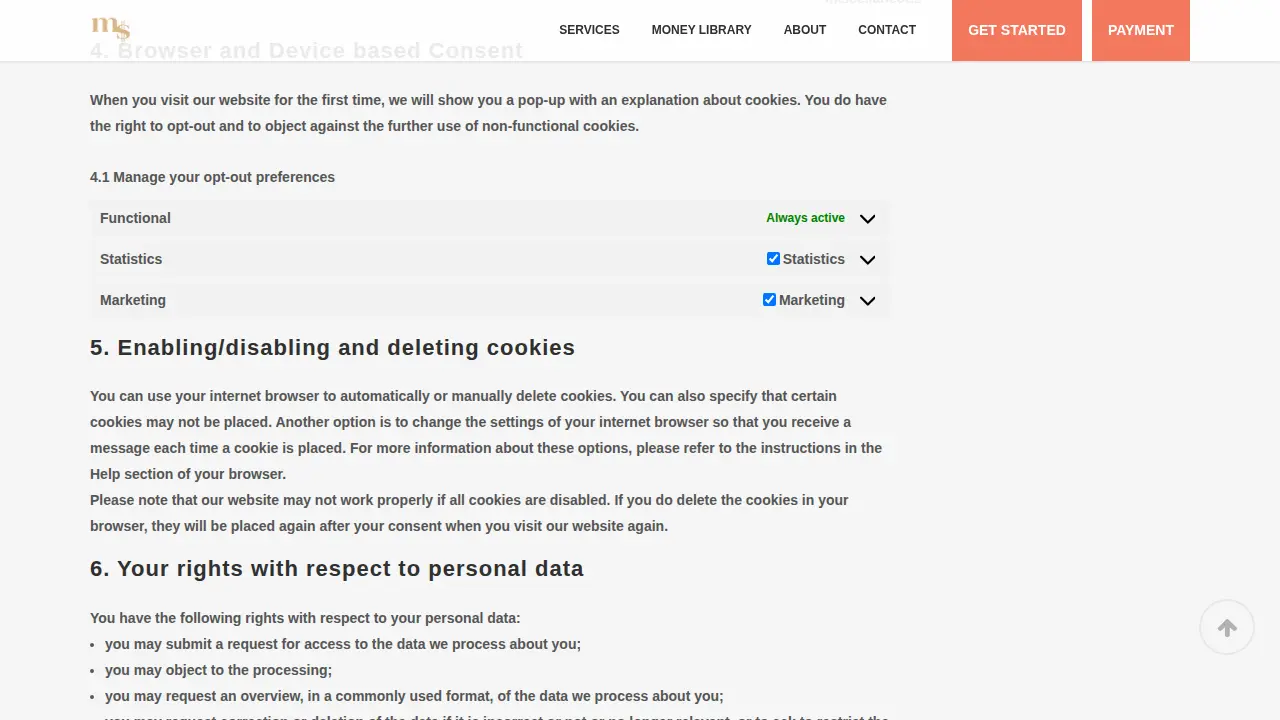Viewport: 1280px width, 720px height.
Task: Click the Payment button
Action: (x=1141, y=30)
